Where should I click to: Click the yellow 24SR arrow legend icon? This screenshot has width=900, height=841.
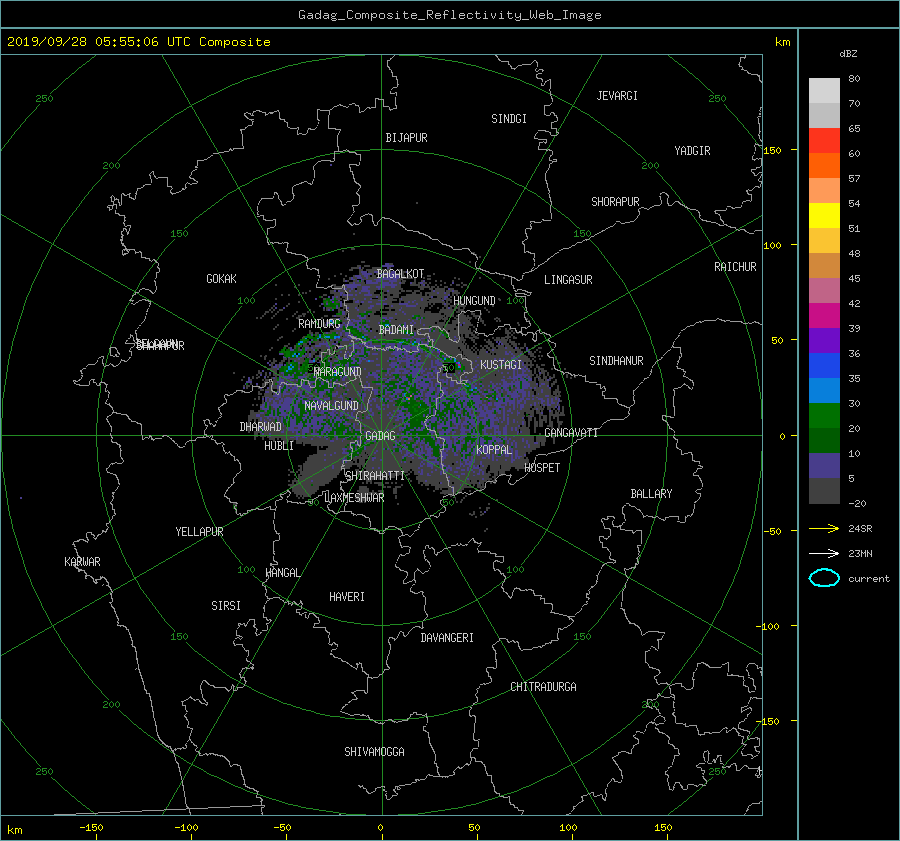click(824, 528)
